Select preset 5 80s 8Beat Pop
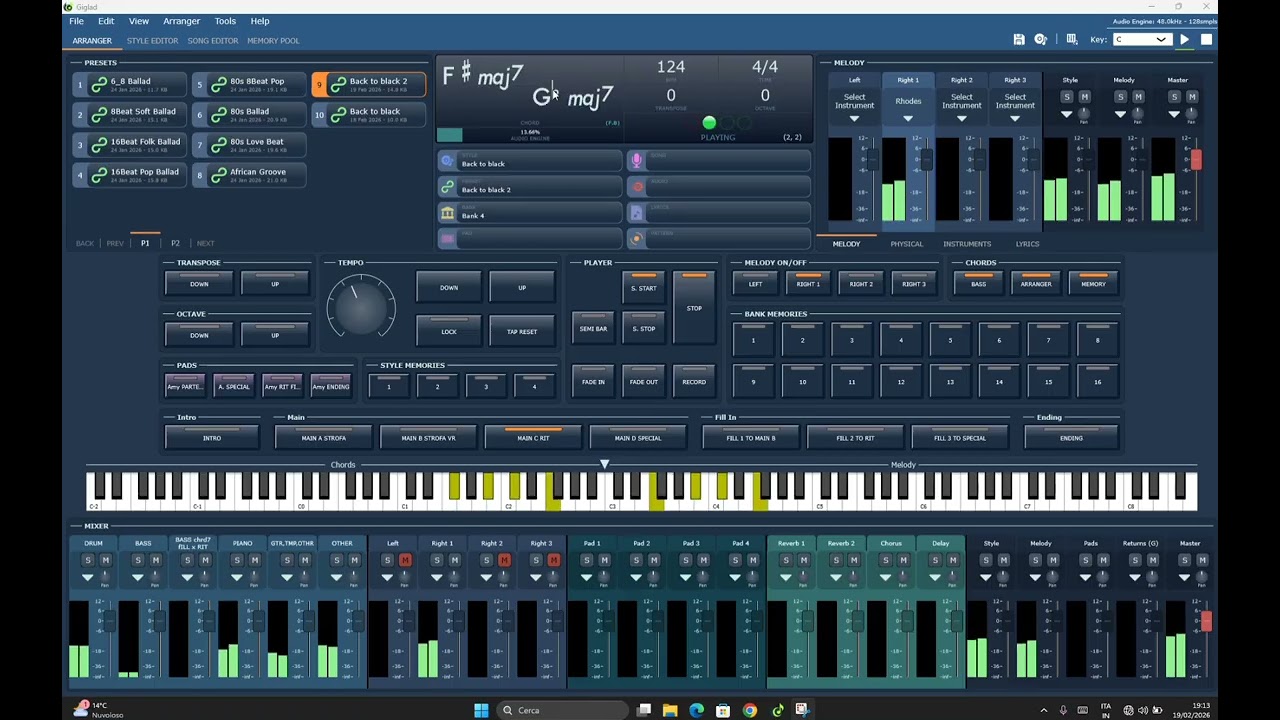 (x=249, y=85)
